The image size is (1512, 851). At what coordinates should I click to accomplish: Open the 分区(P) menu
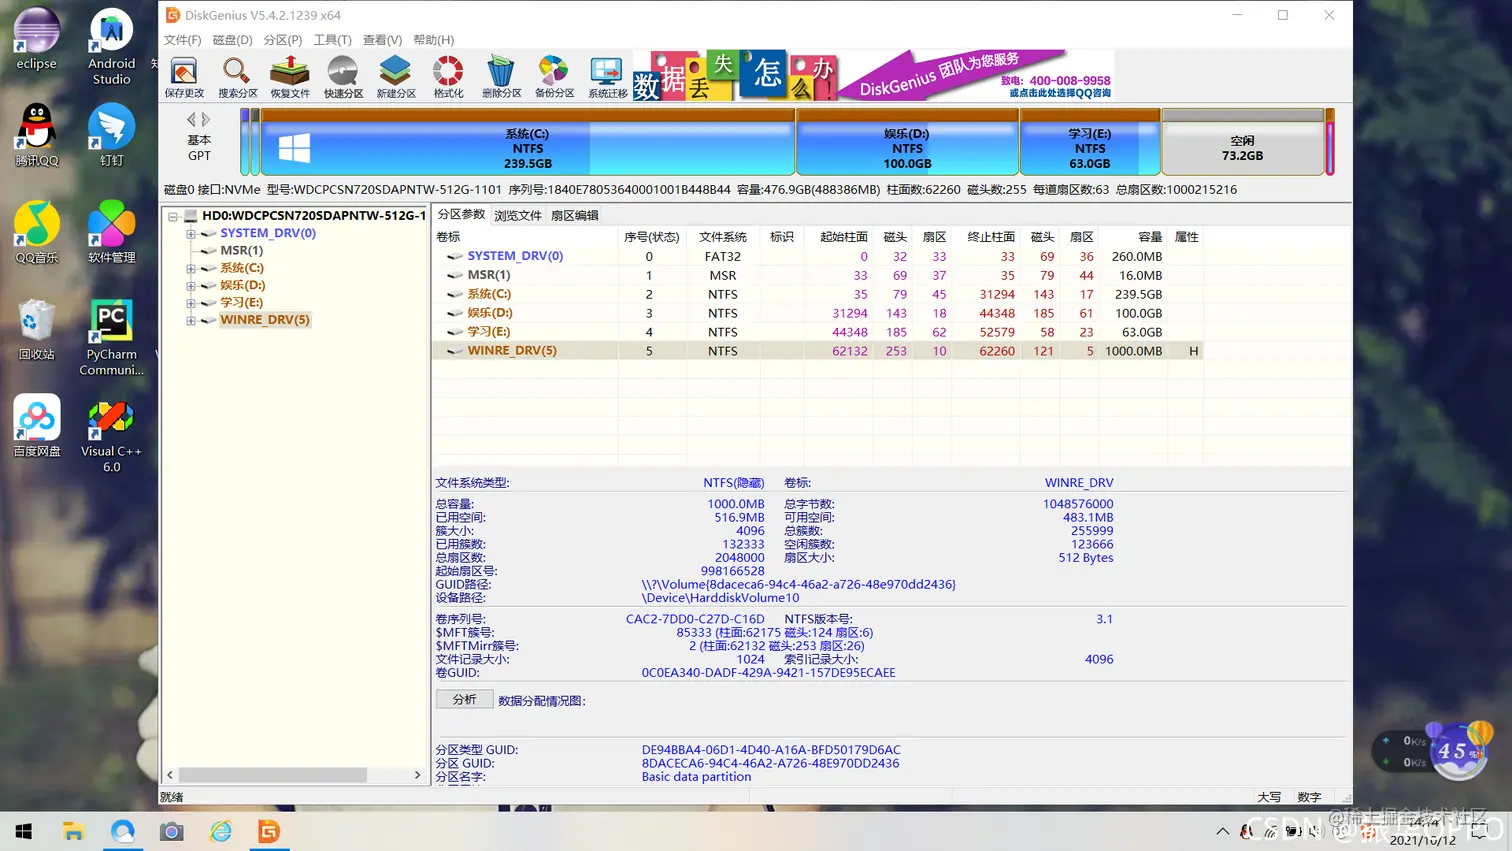click(x=283, y=40)
